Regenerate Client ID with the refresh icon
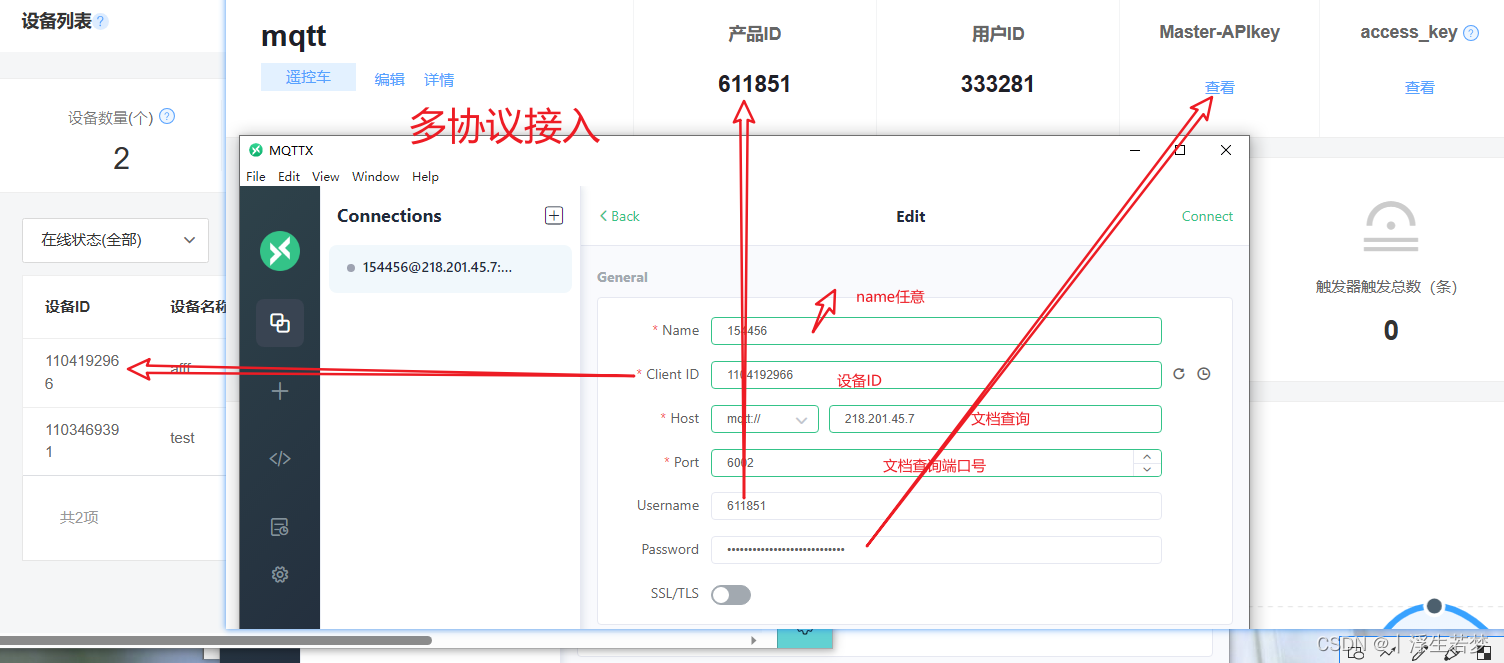The height and width of the screenshot is (663, 1504). (x=1179, y=374)
